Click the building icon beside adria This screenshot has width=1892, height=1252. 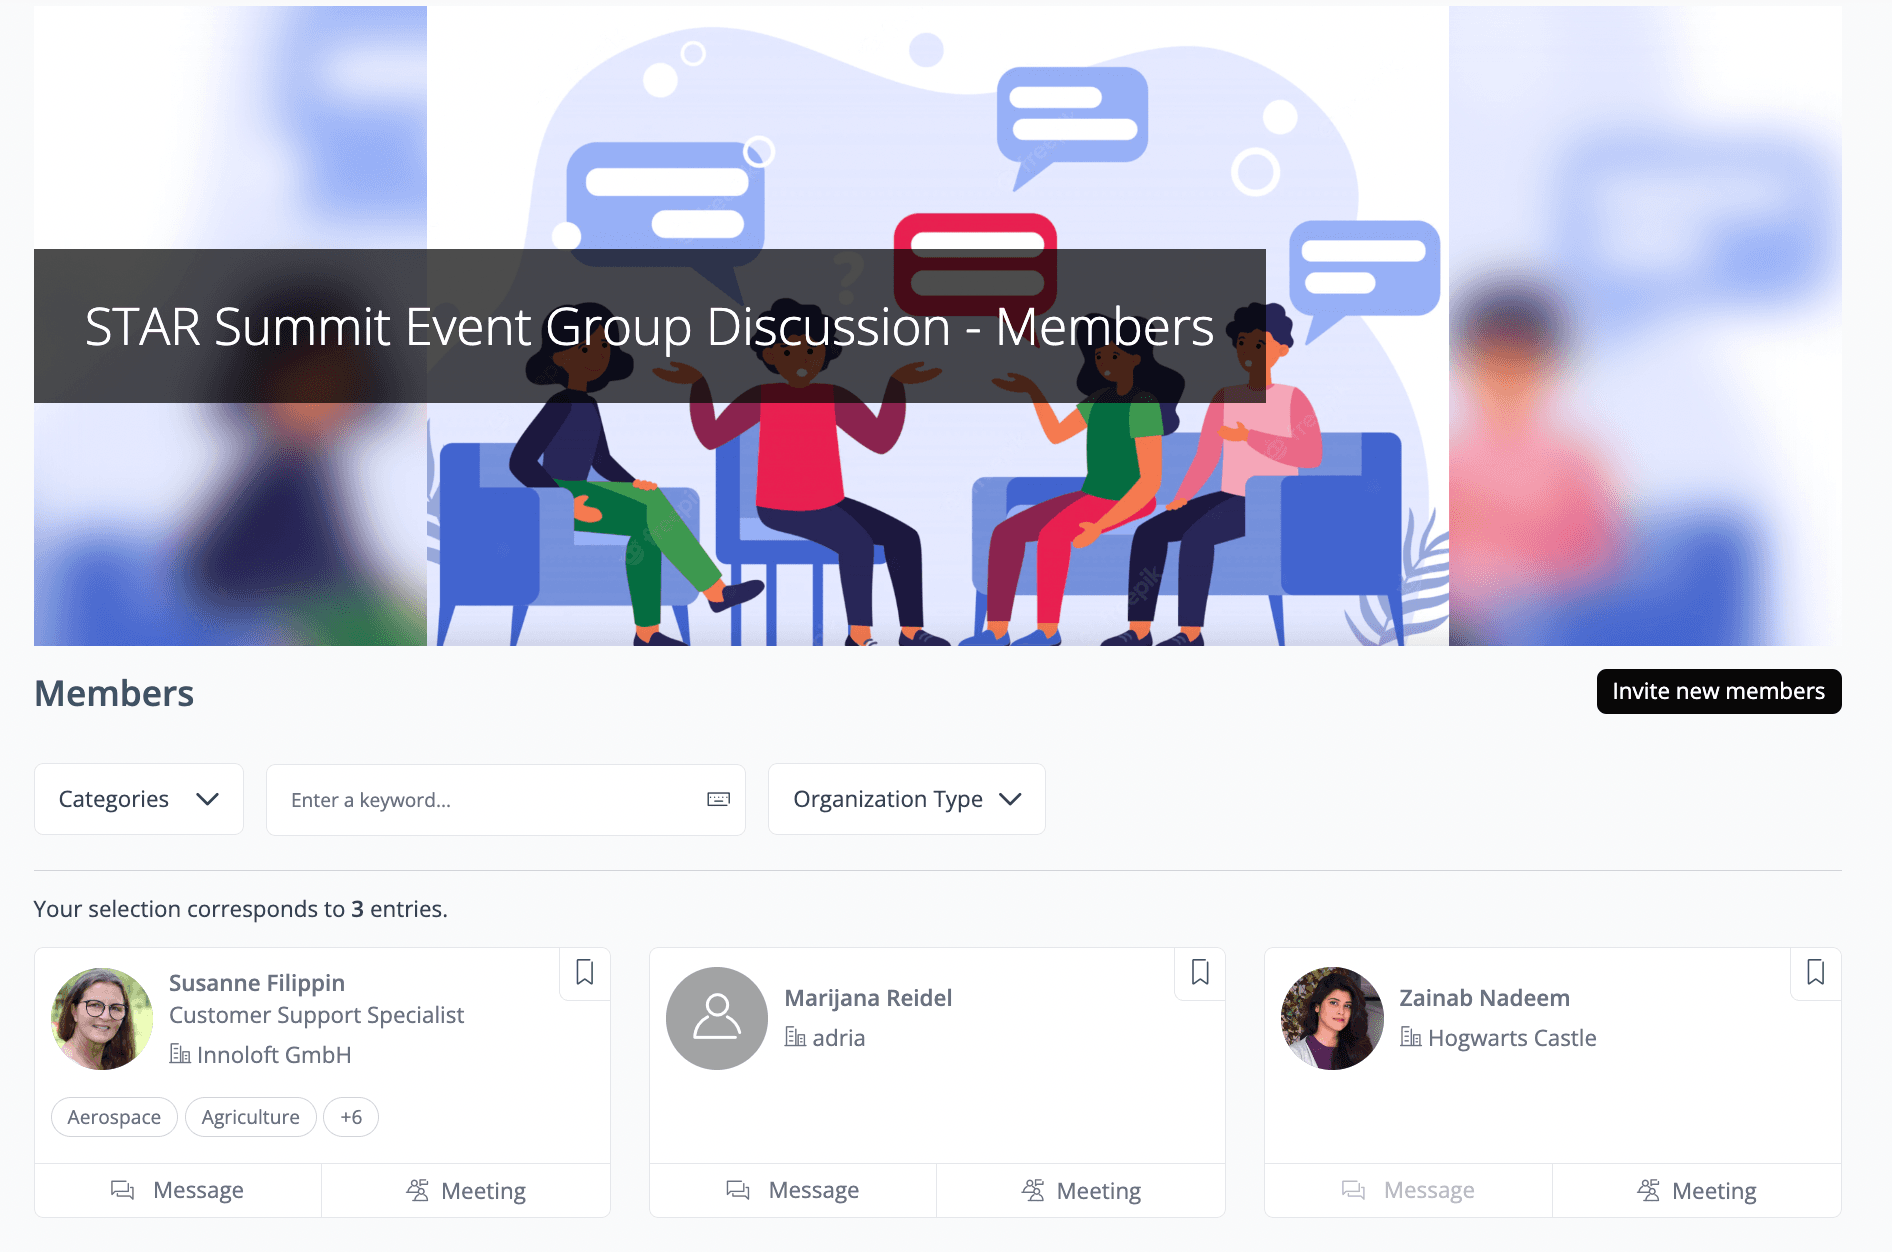[795, 1037]
